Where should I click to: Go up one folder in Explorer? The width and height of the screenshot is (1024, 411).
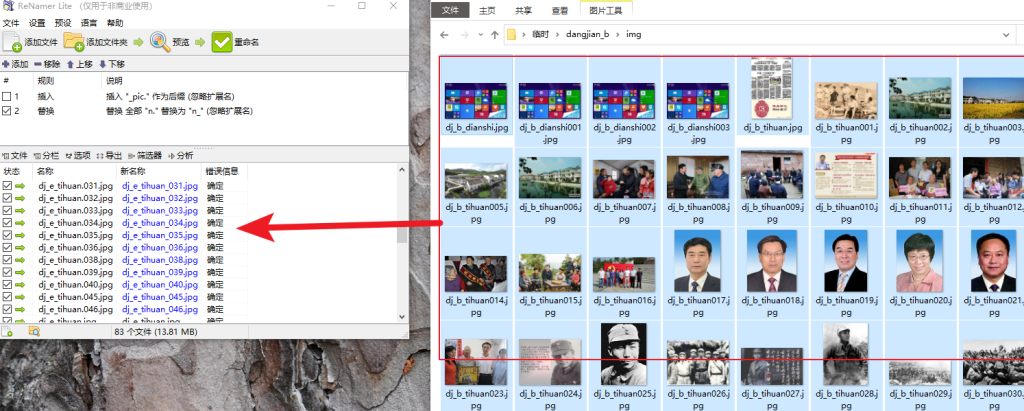[495, 34]
